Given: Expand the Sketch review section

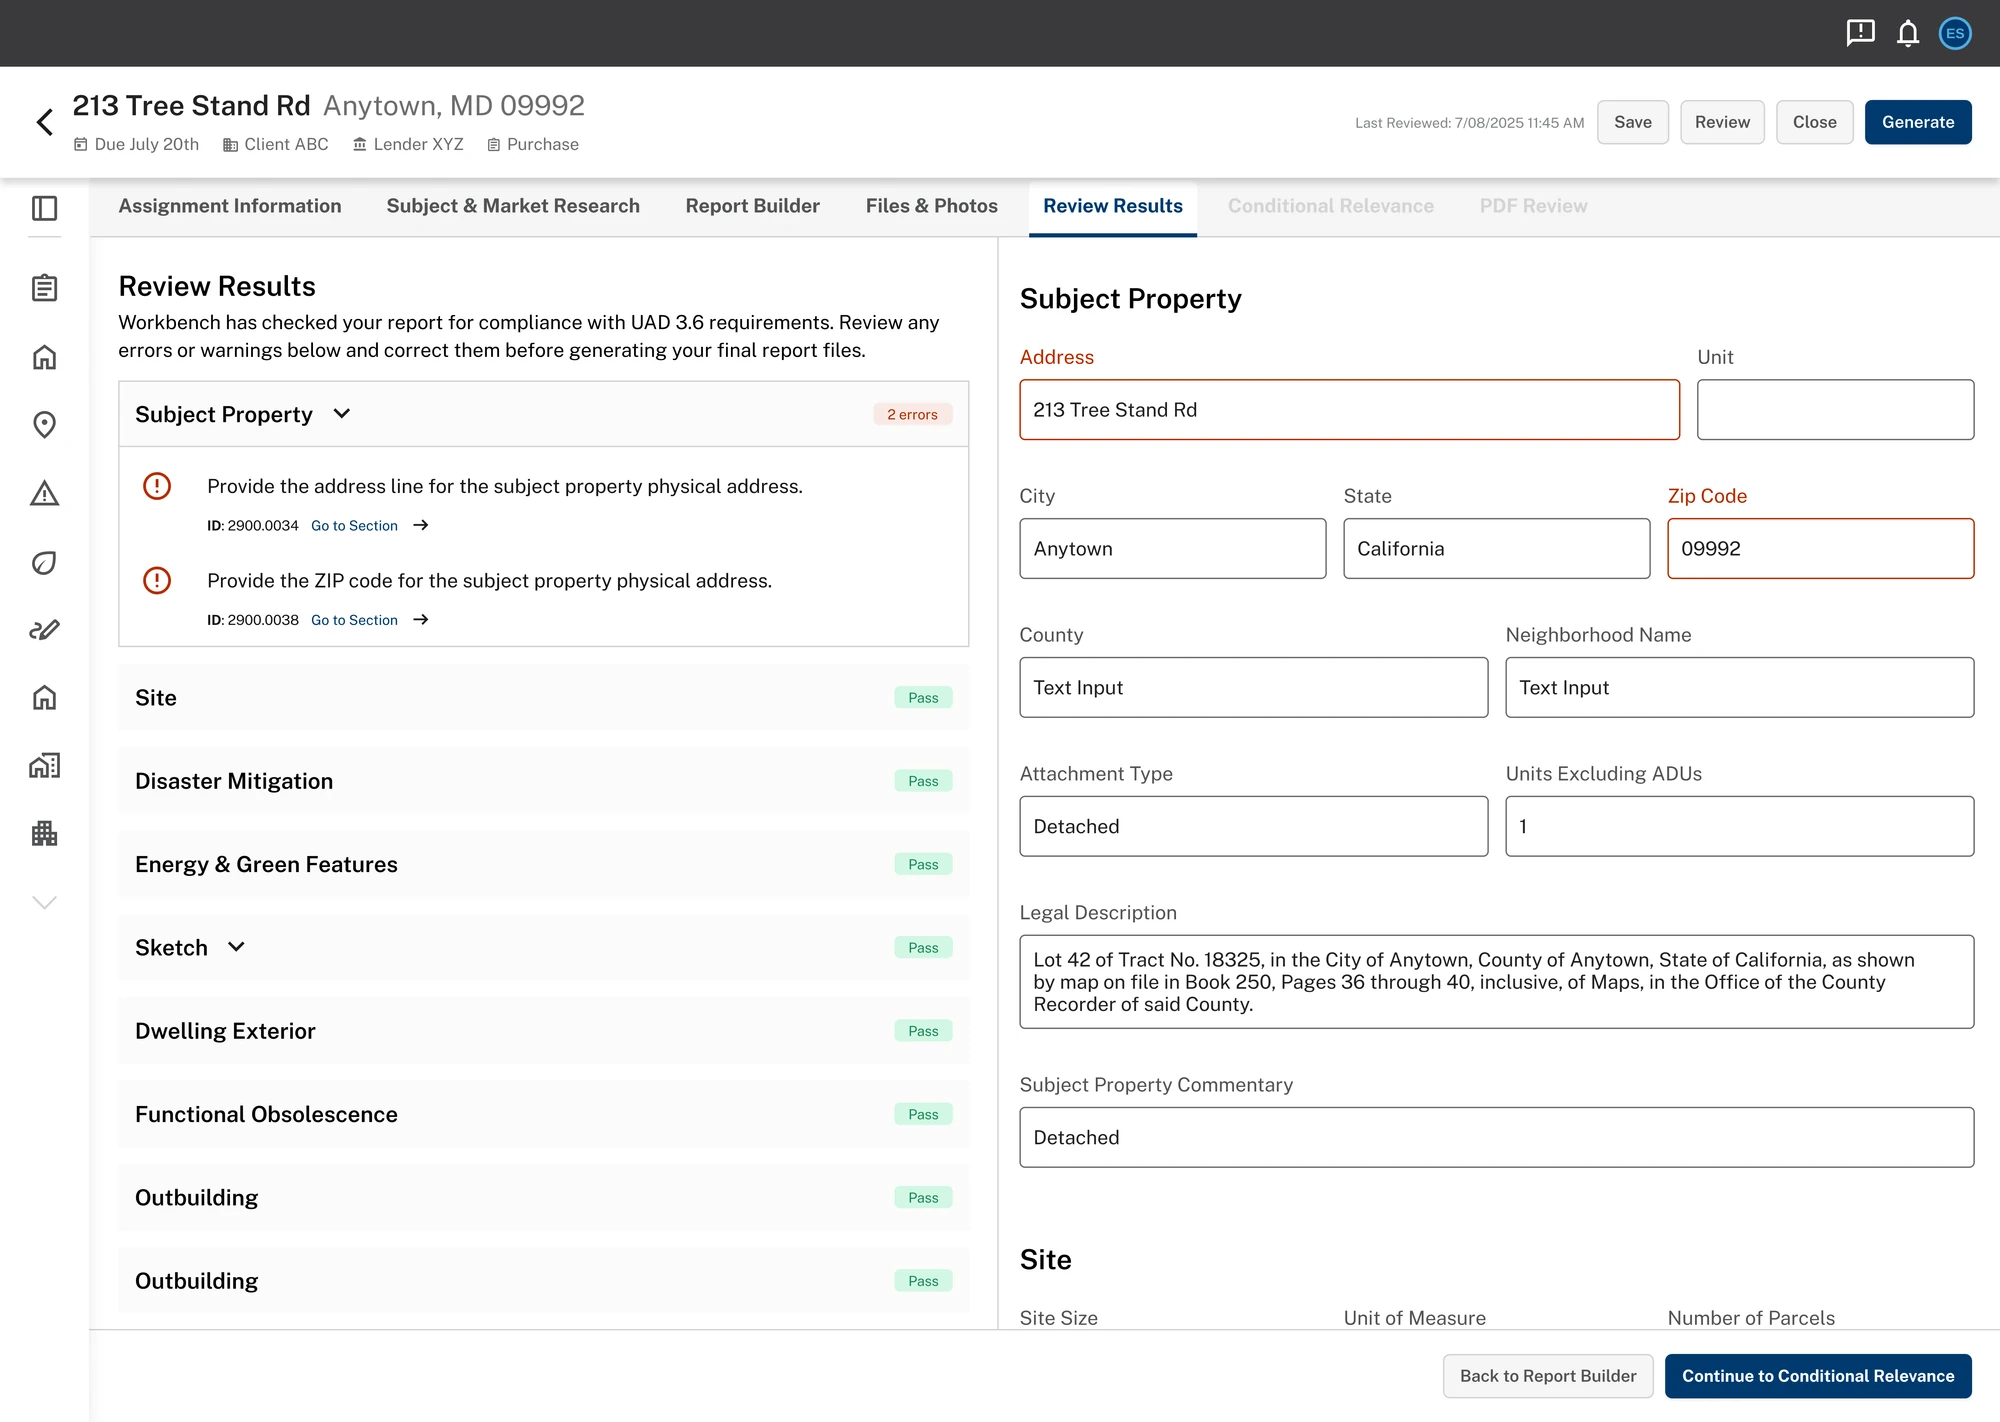Looking at the screenshot, I should [x=237, y=946].
